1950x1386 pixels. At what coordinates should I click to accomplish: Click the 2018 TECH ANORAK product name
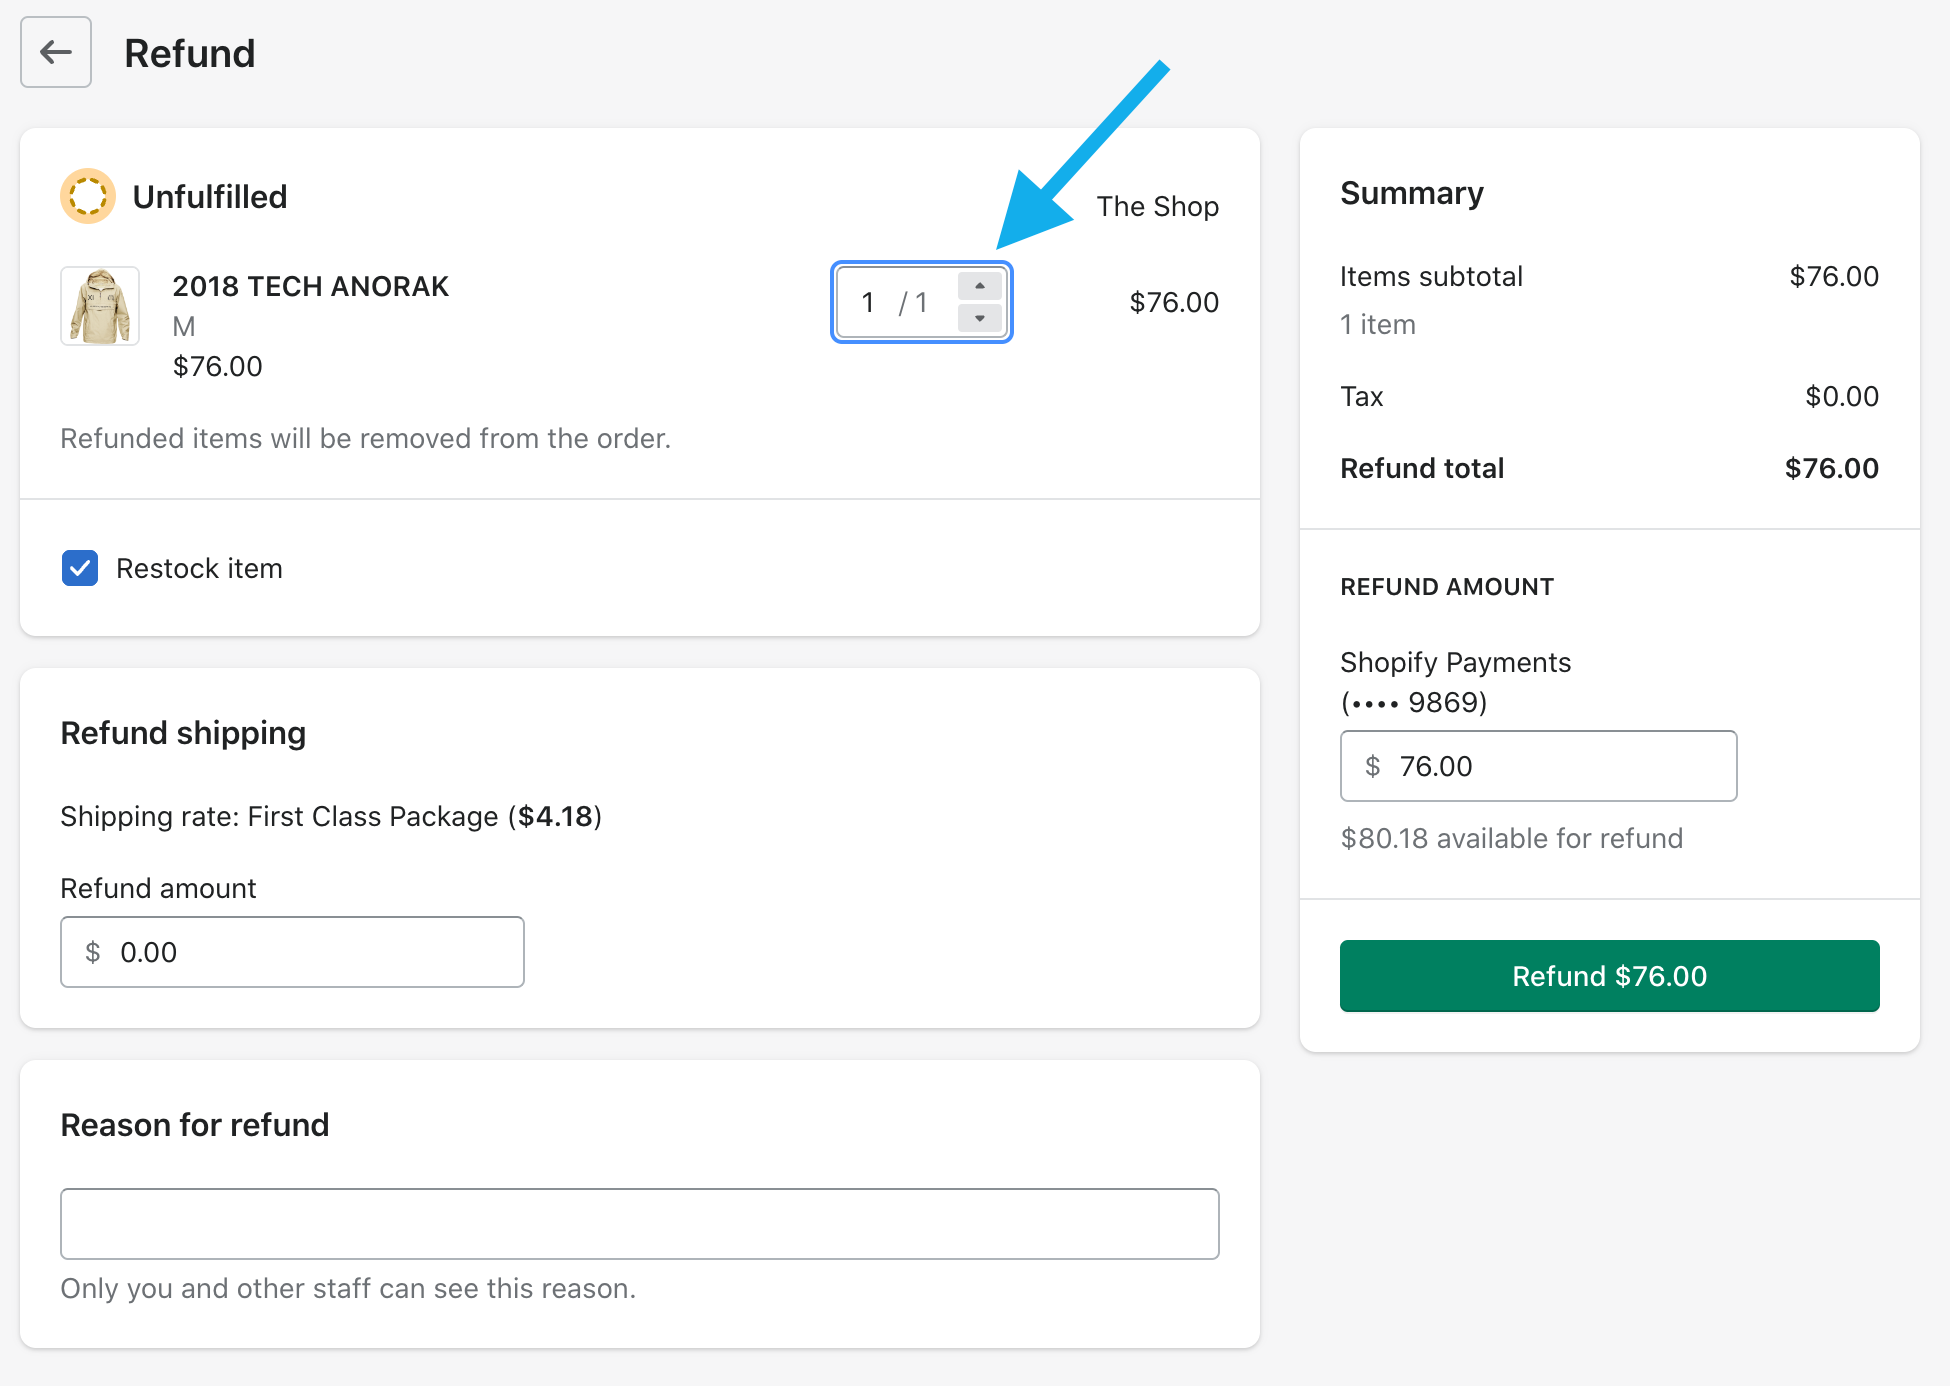pos(310,286)
